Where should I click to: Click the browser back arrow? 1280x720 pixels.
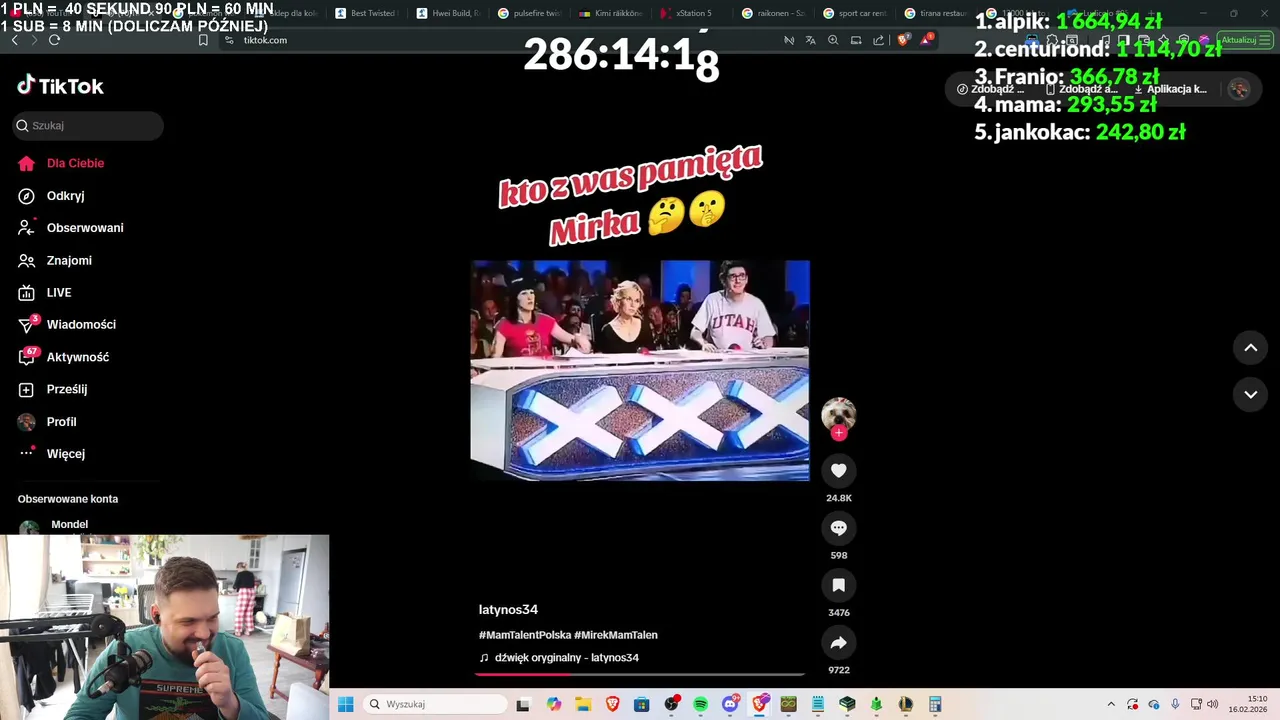point(14,40)
